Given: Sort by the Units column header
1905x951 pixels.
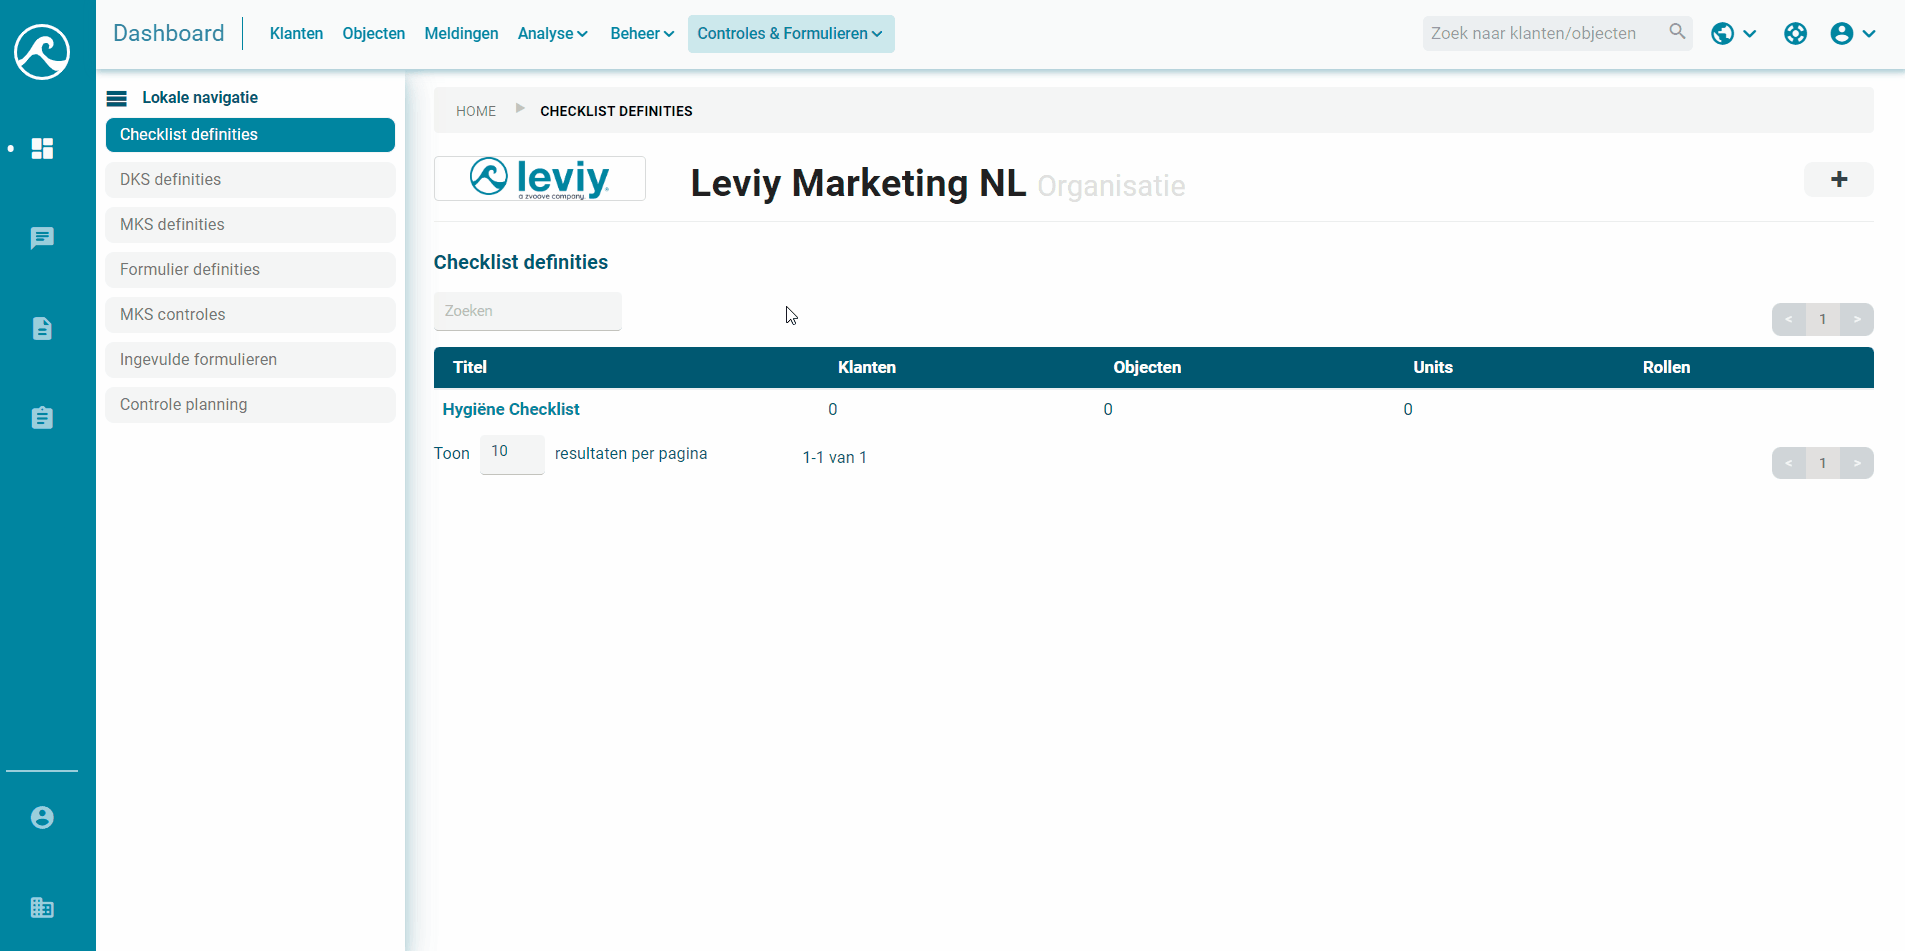Looking at the screenshot, I should tap(1433, 368).
